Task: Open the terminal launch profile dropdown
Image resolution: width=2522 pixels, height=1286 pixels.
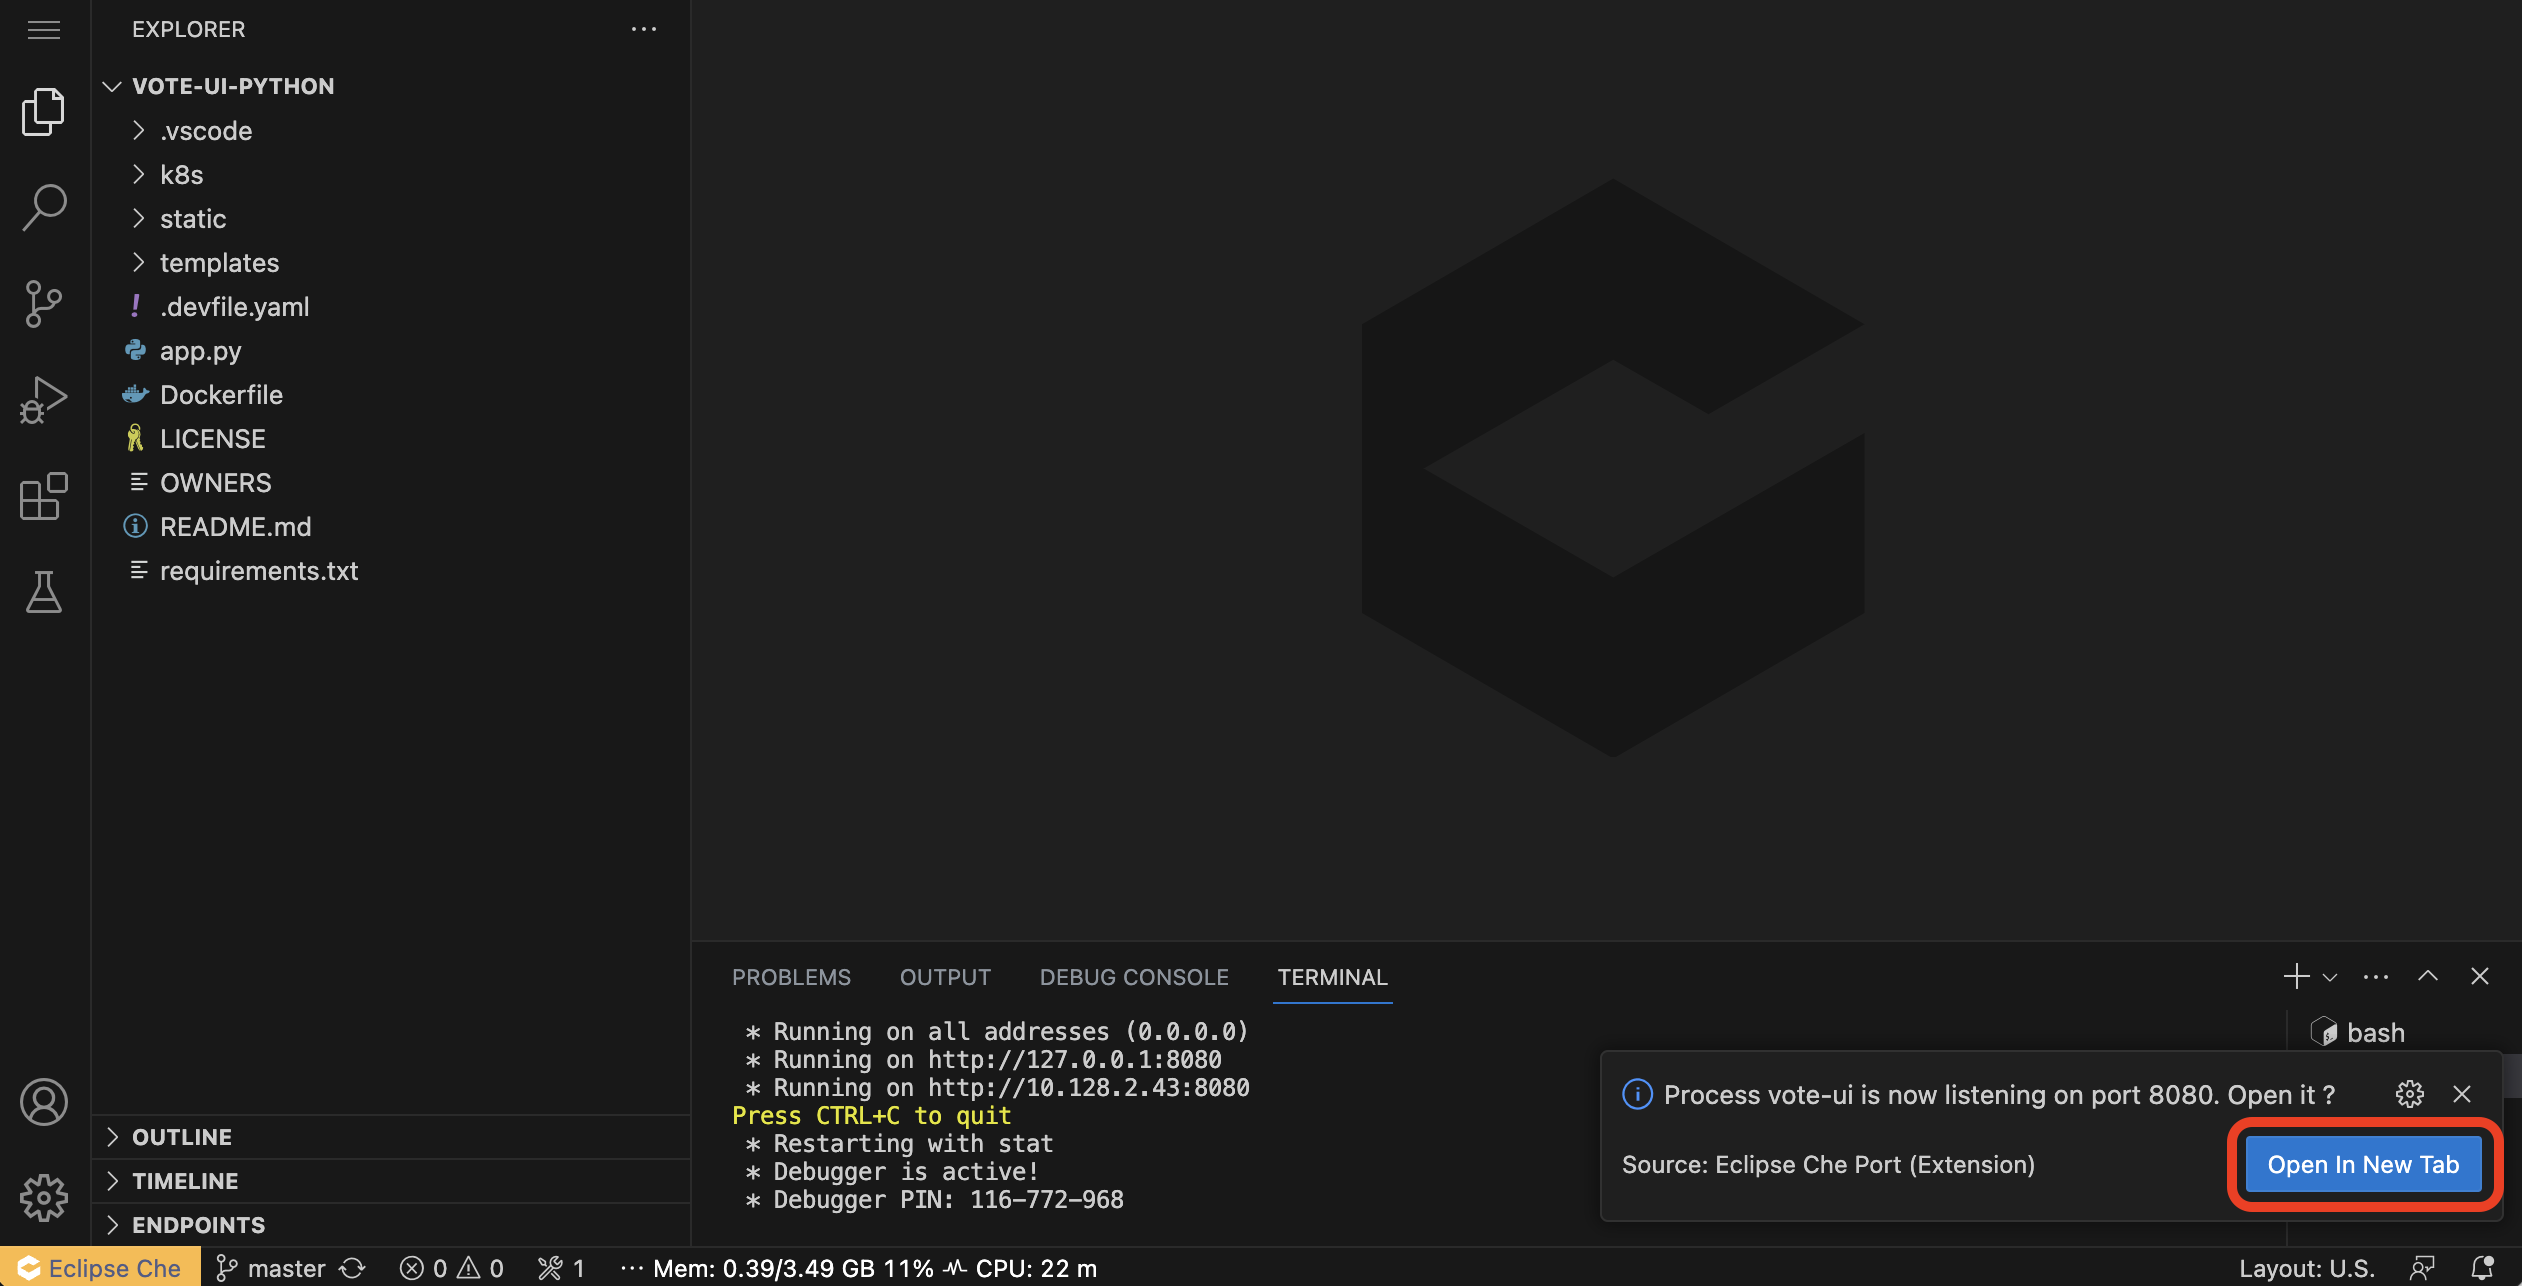Action: (2330, 977)
